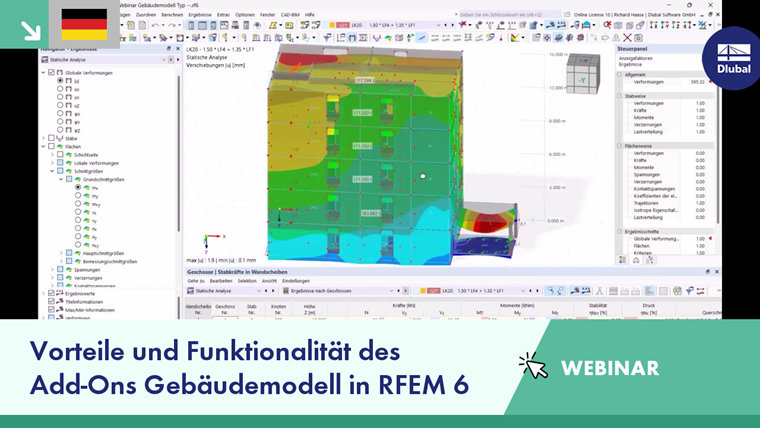Toggle the Ergebniswerte checkbox
Image resolution: width=760 pixels, height=428 pixels.
pyautogui.click(x=51, y=293)
